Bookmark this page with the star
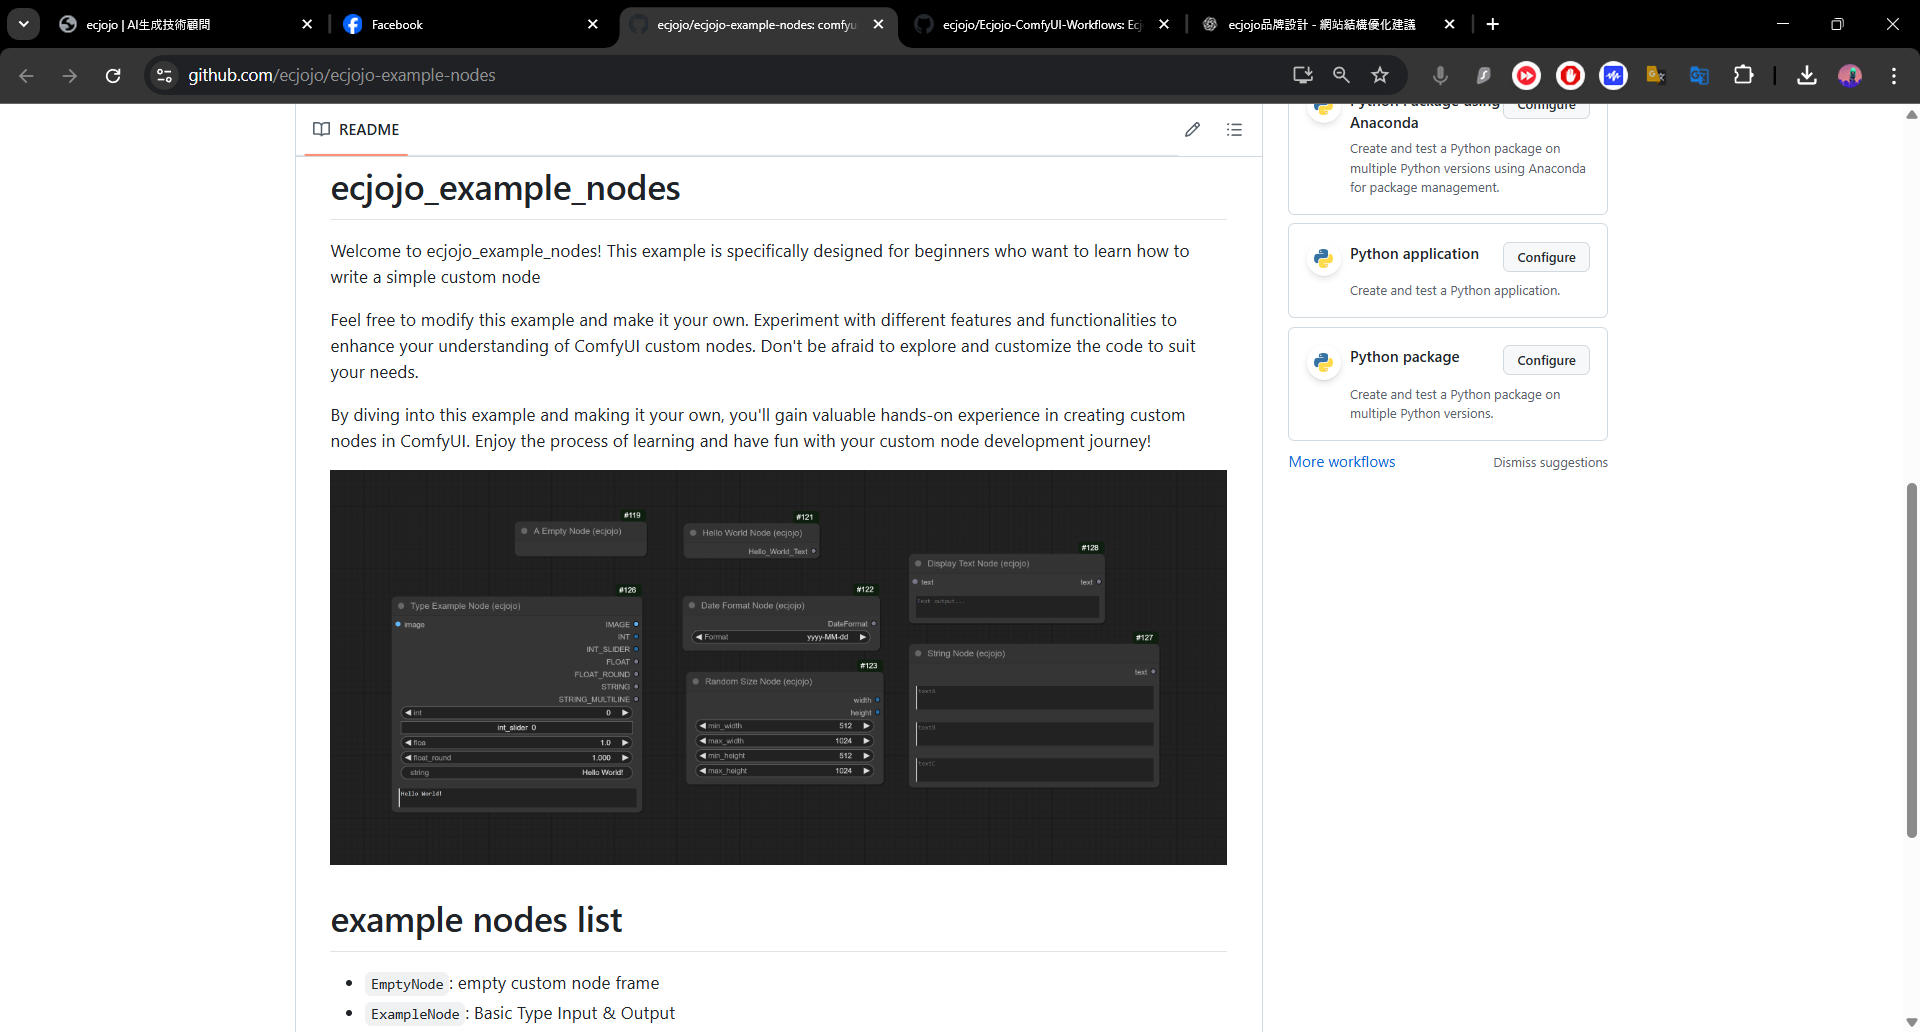 [1380, 75]
